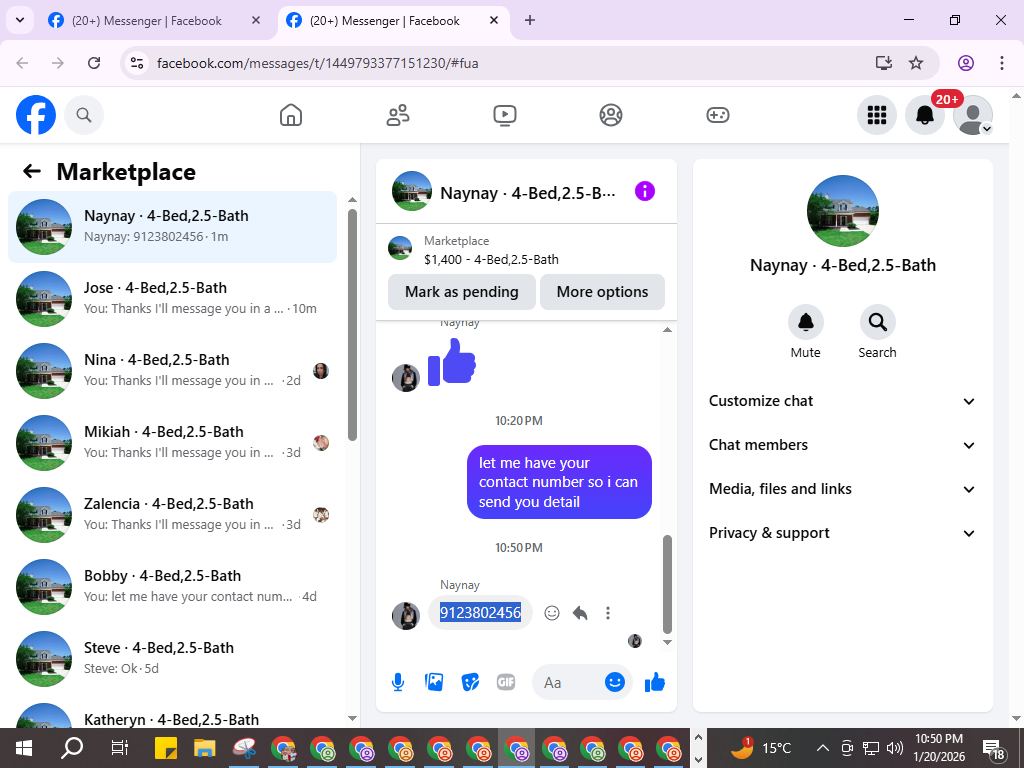Screen dimensions: 1024x768
Task: Expand the Privacy & support section
Action: coord(842,533)
